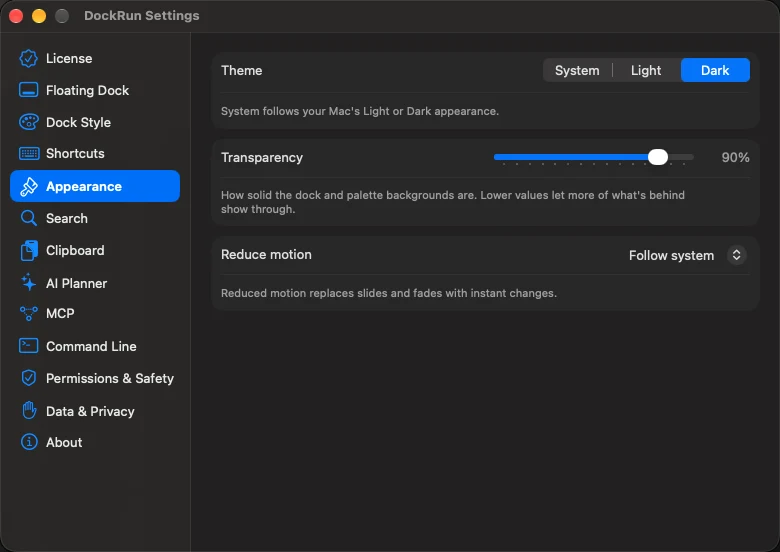Open the Reduce motion Follow system dropdown
Screen dimensions: 780x552
coord(687,255)
